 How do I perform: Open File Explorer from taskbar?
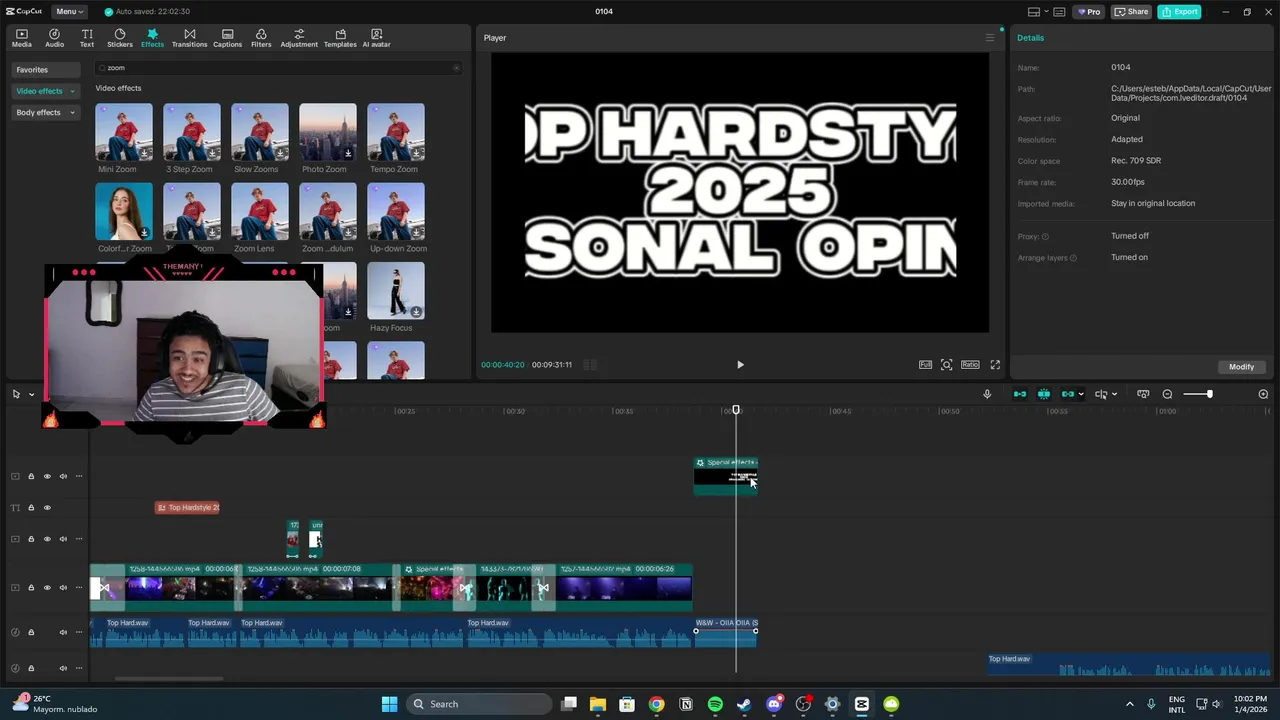597,704
